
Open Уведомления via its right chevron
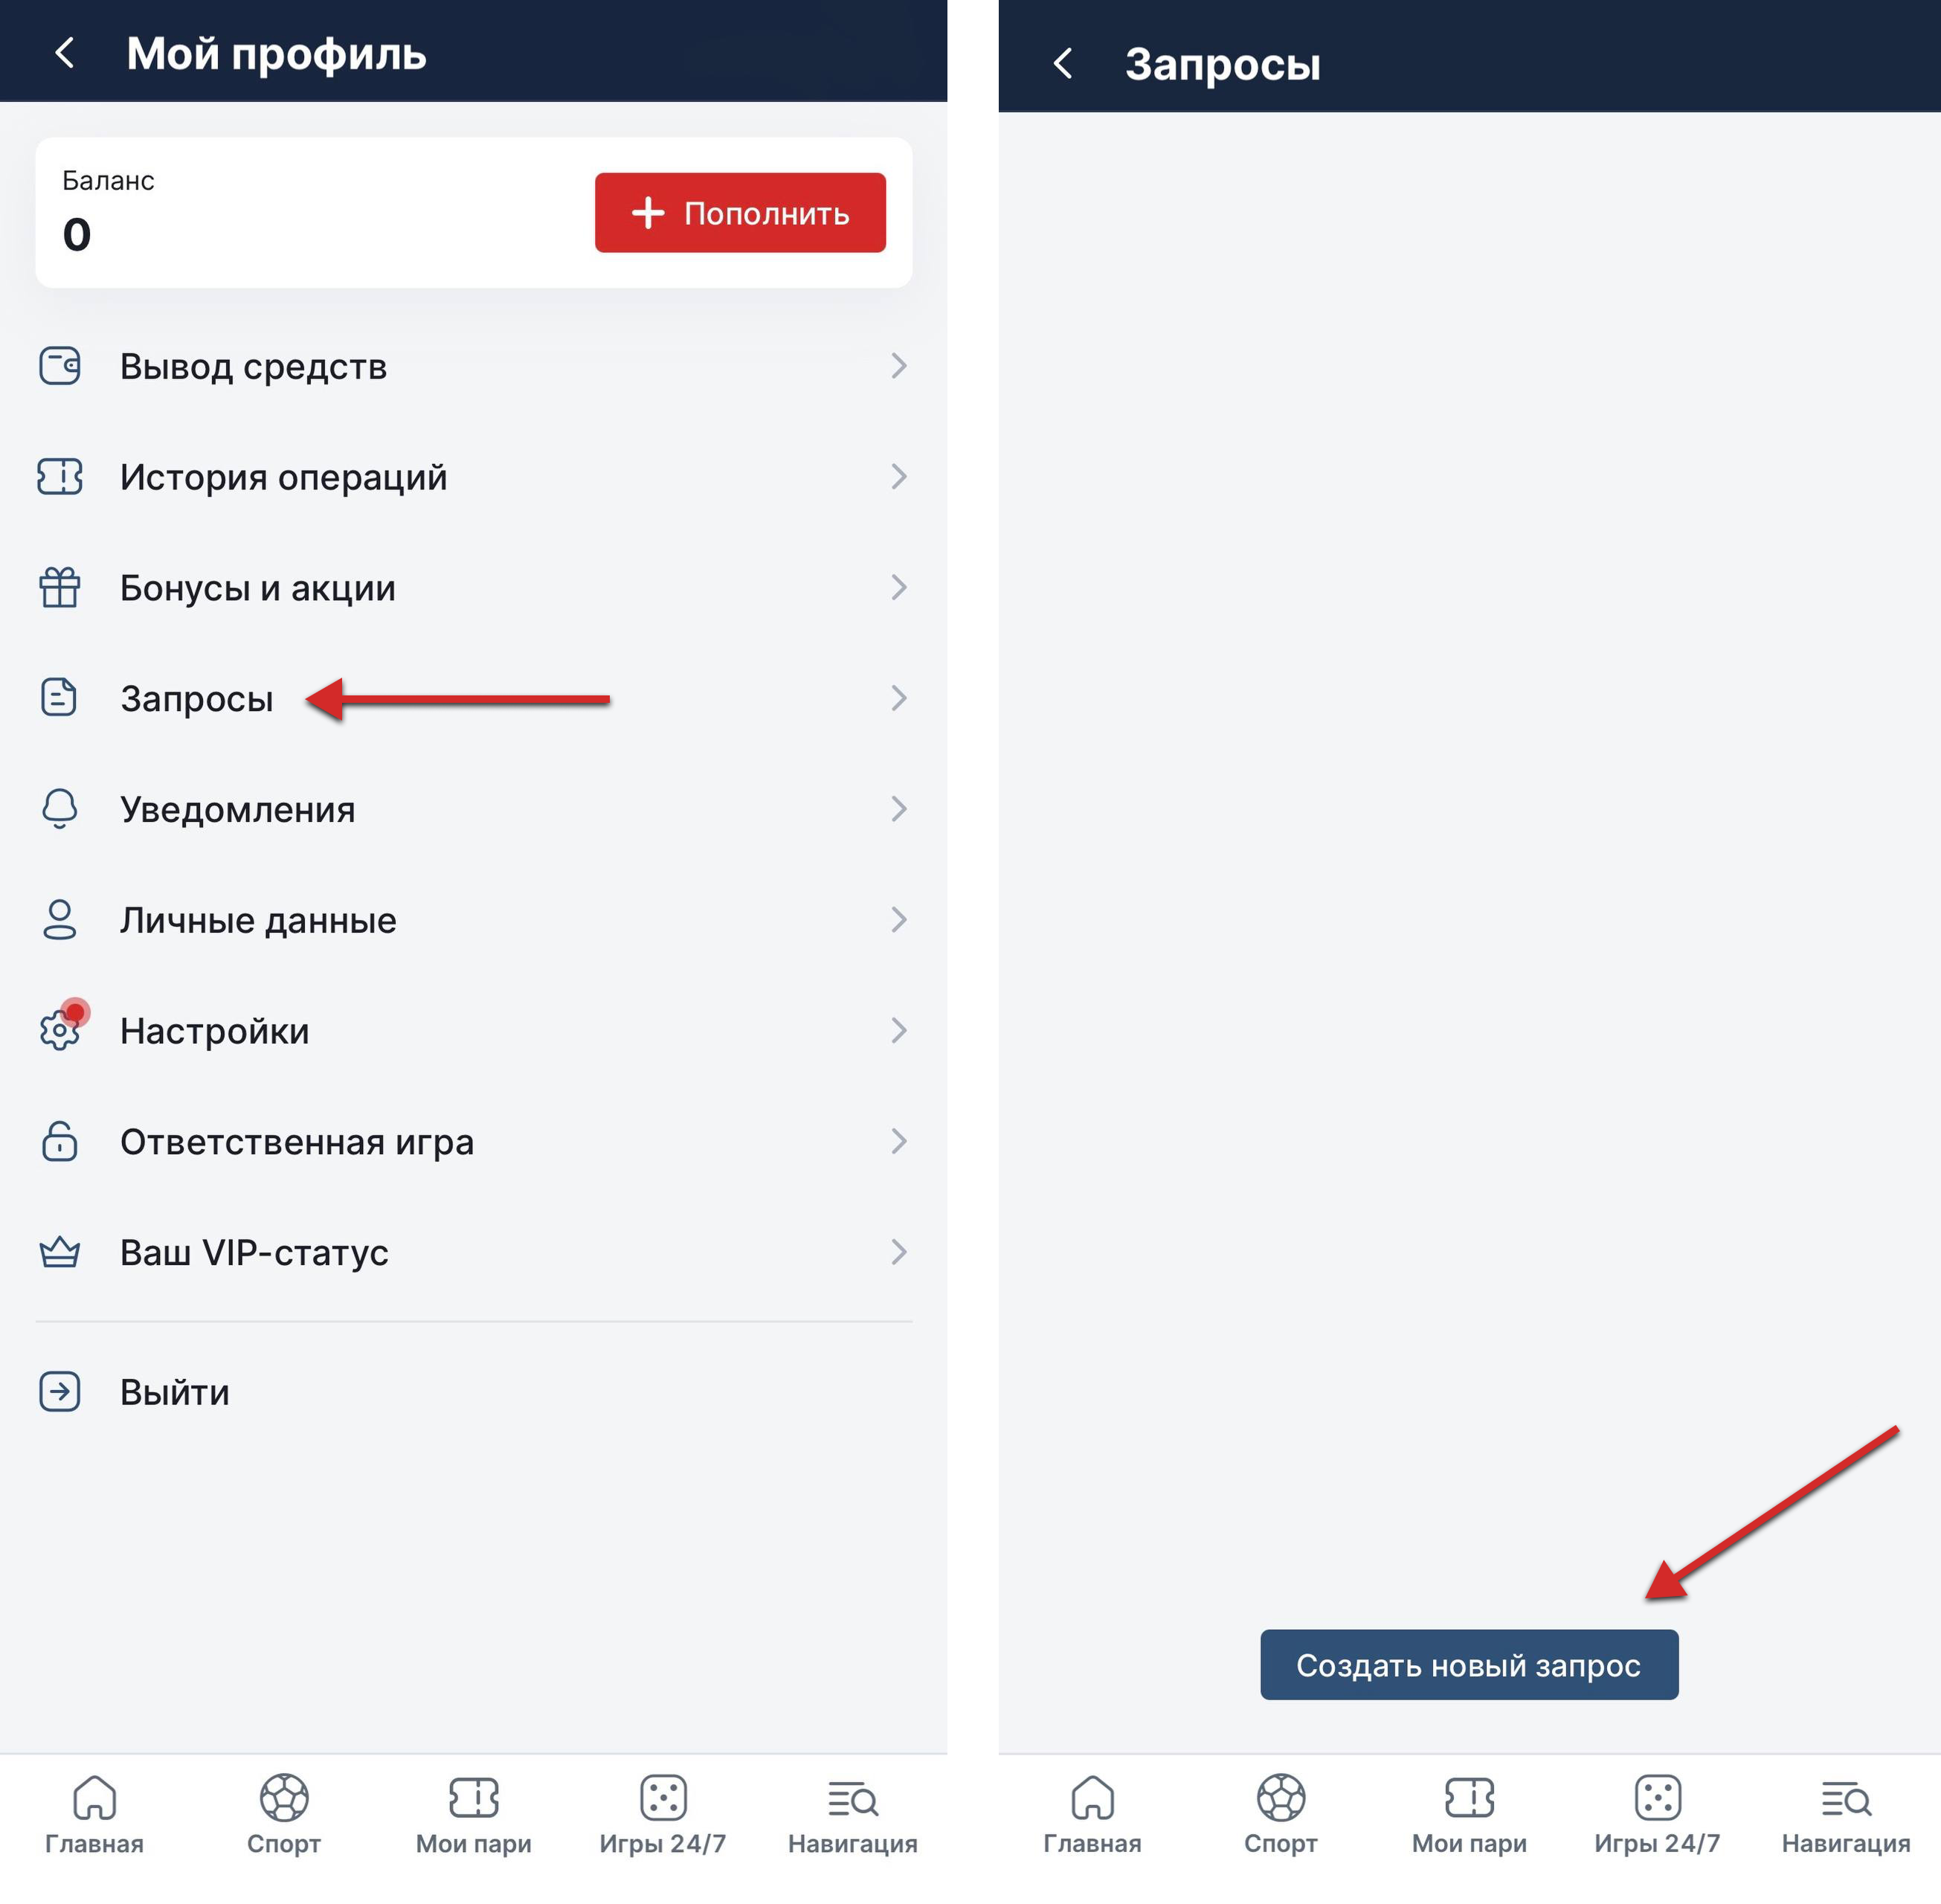[x=899, y=809]
